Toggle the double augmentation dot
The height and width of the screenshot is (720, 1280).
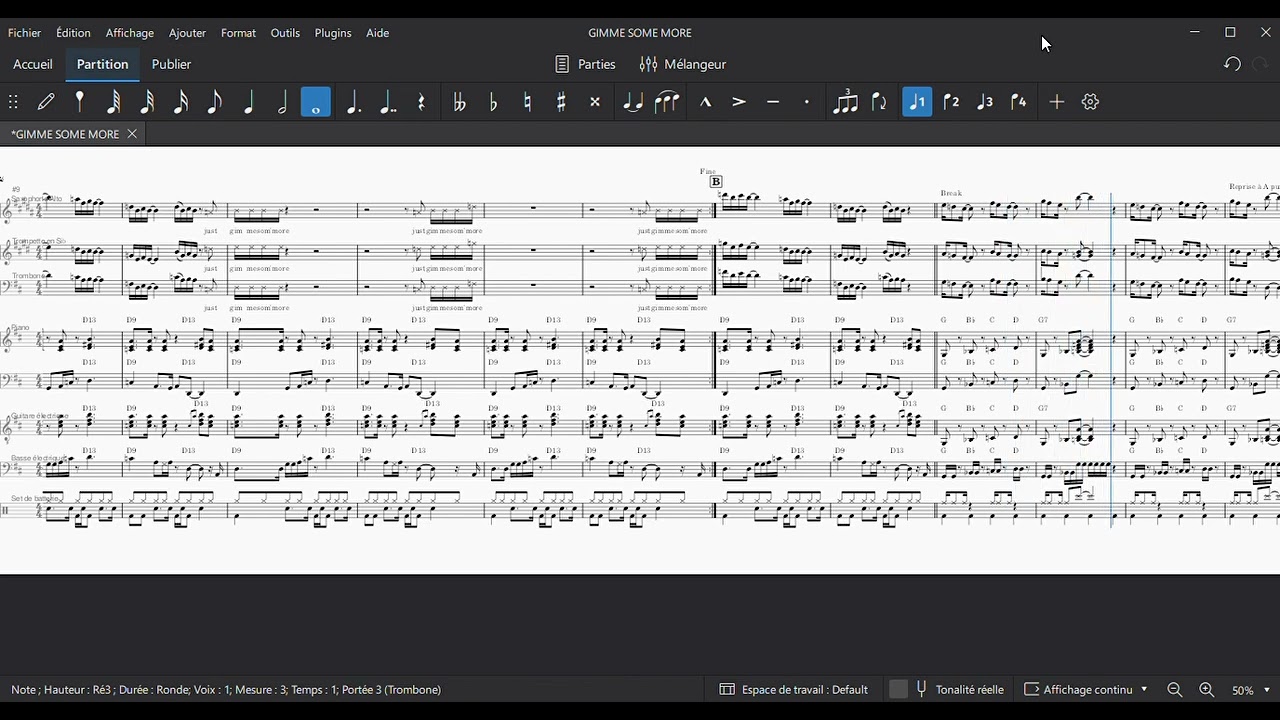(387, 102)
